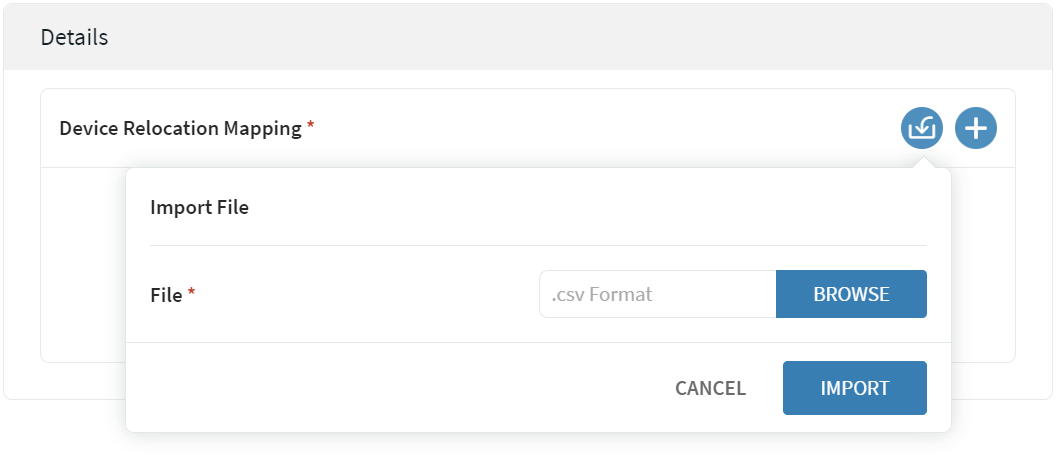Click the popup arrow pointer under import icon
This screenshot has width=1058, height=455.
coord(921,161)
